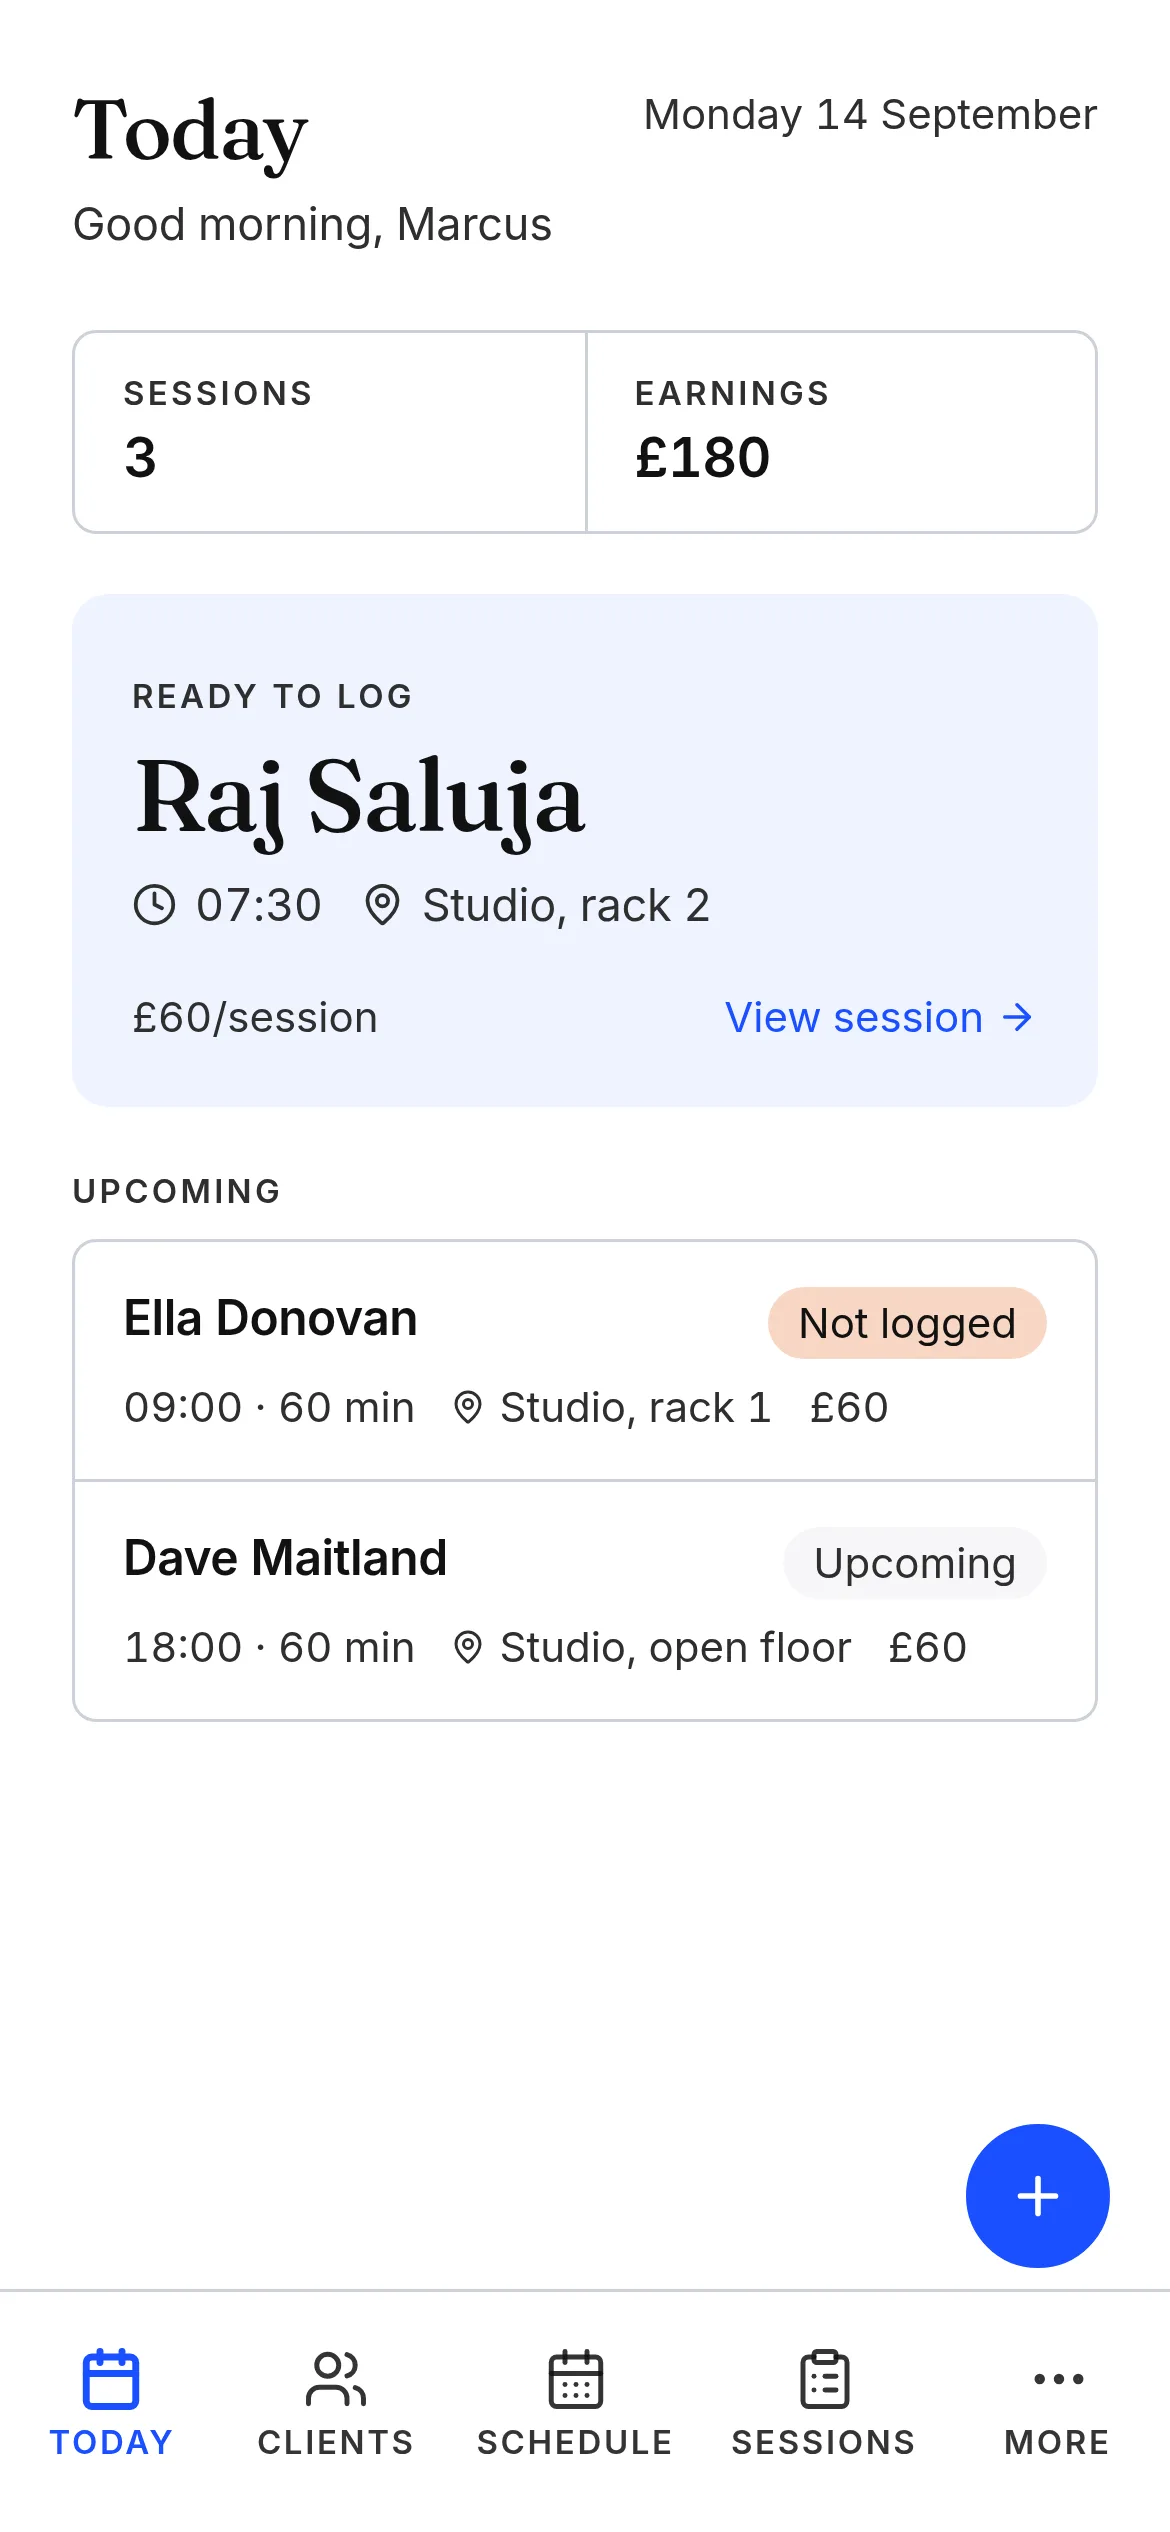Image resolution: width=1170 pixels, height=2532 pixels.
Task: Switch to the CLIENTS tab label
Action: 336,2442
